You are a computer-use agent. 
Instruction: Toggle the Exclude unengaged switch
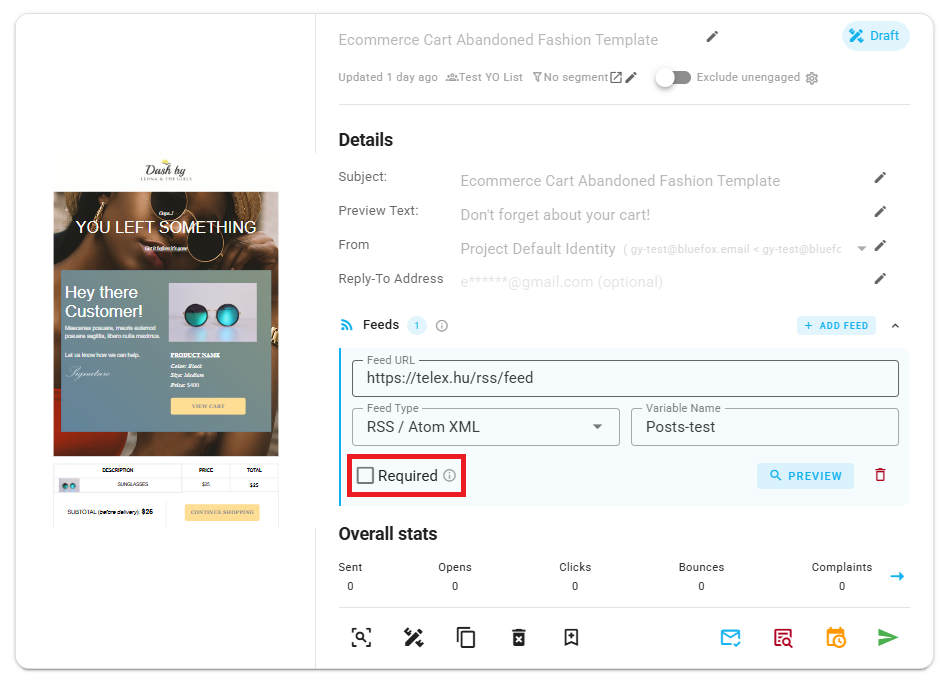click(x=674, y=77)
